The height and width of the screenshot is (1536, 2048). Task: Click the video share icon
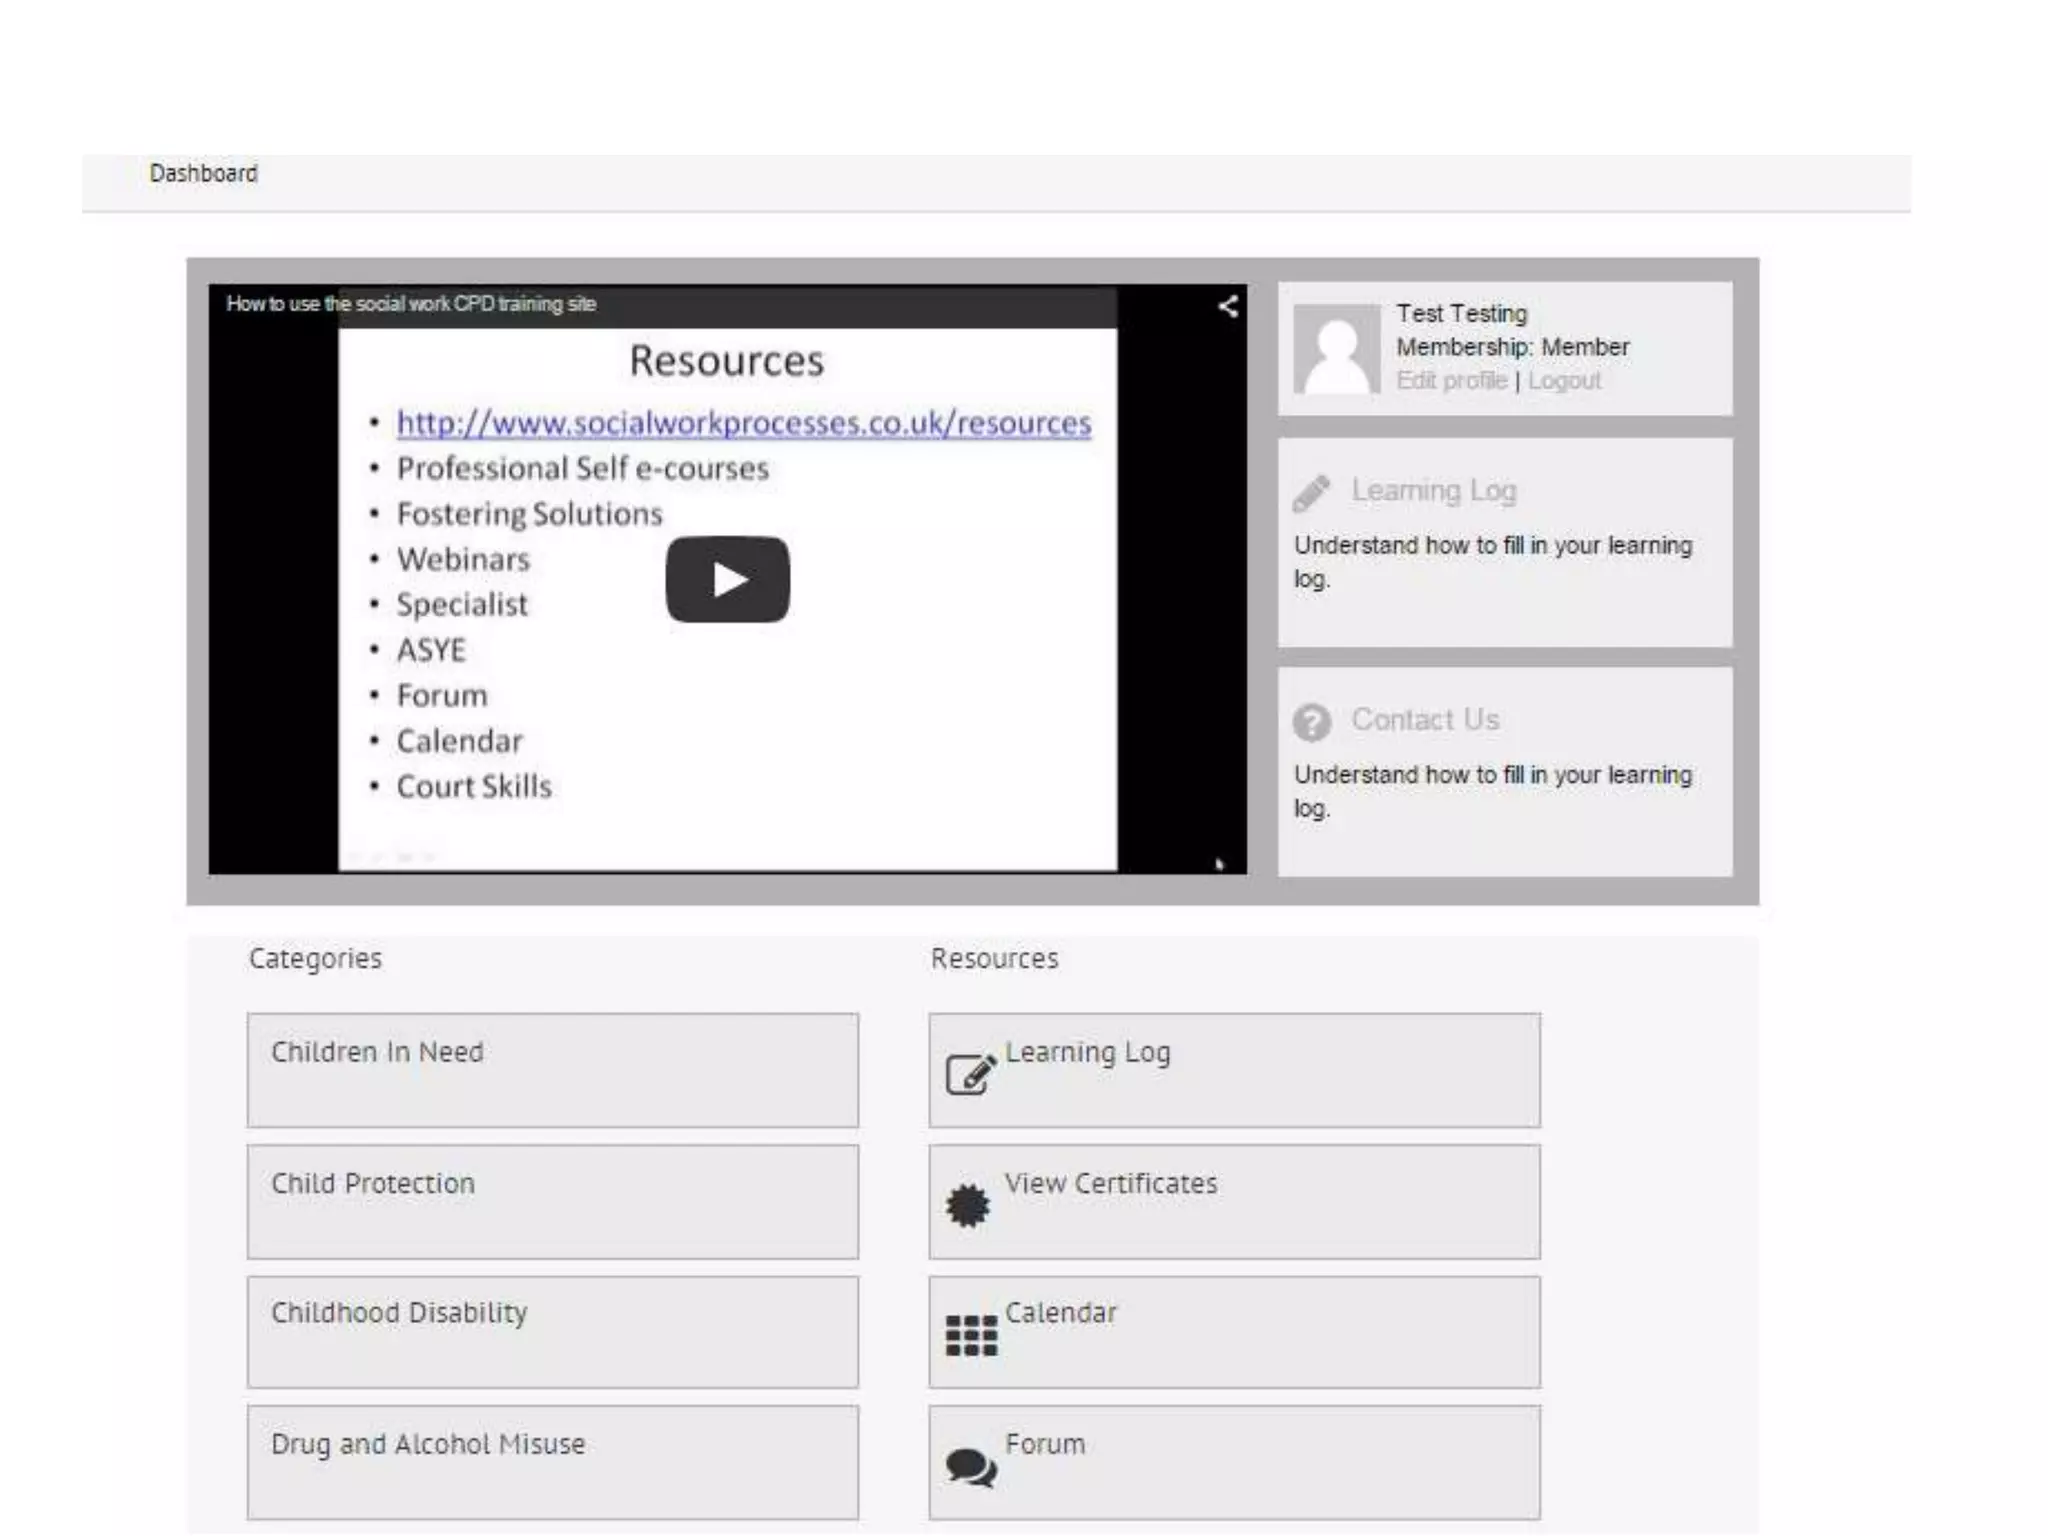click(1228, 306)
